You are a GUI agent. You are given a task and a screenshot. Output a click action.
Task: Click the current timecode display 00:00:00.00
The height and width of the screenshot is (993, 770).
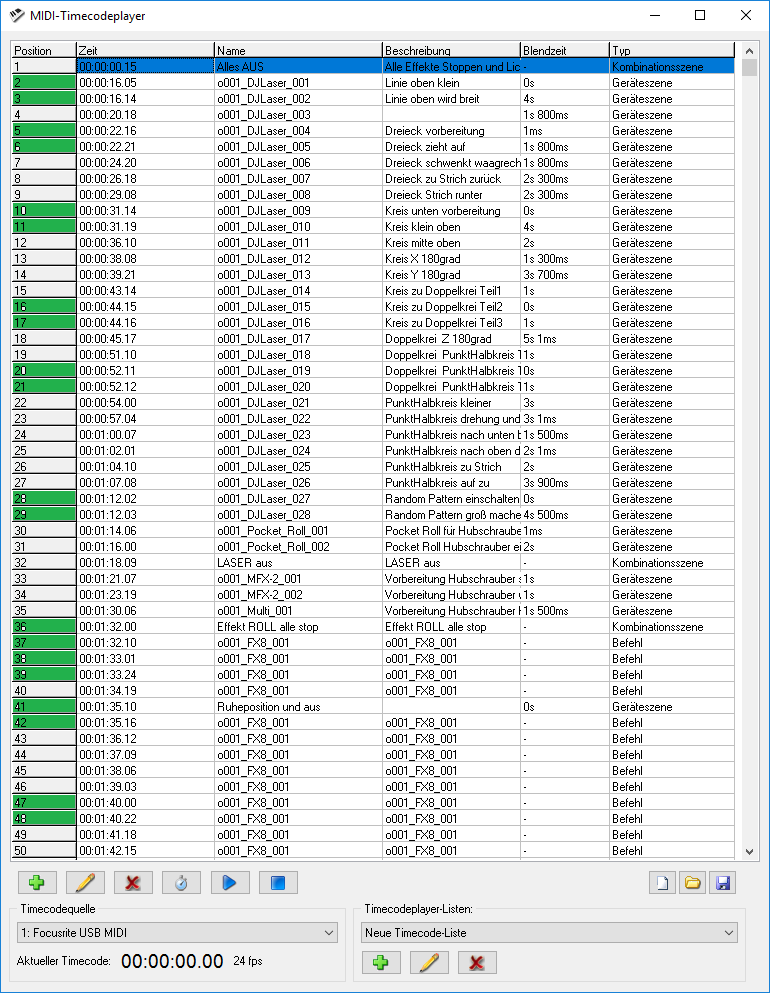click(172, 961)
